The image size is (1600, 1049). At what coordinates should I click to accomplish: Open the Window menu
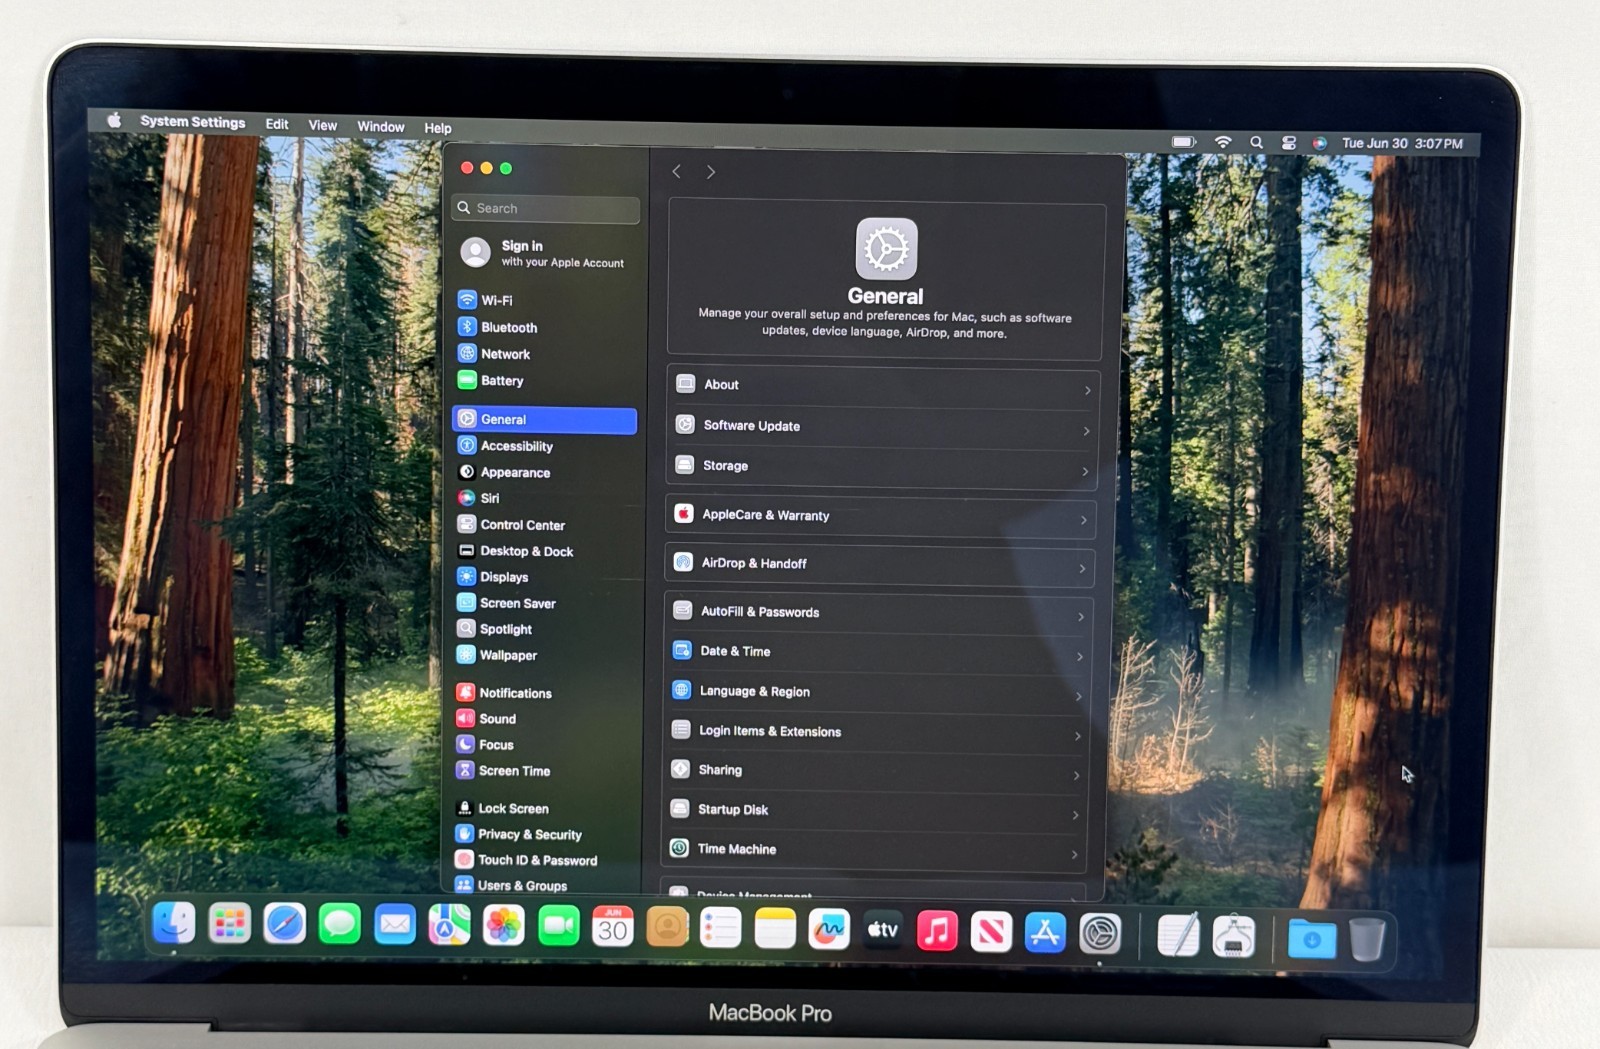click(x=381, y=127)
